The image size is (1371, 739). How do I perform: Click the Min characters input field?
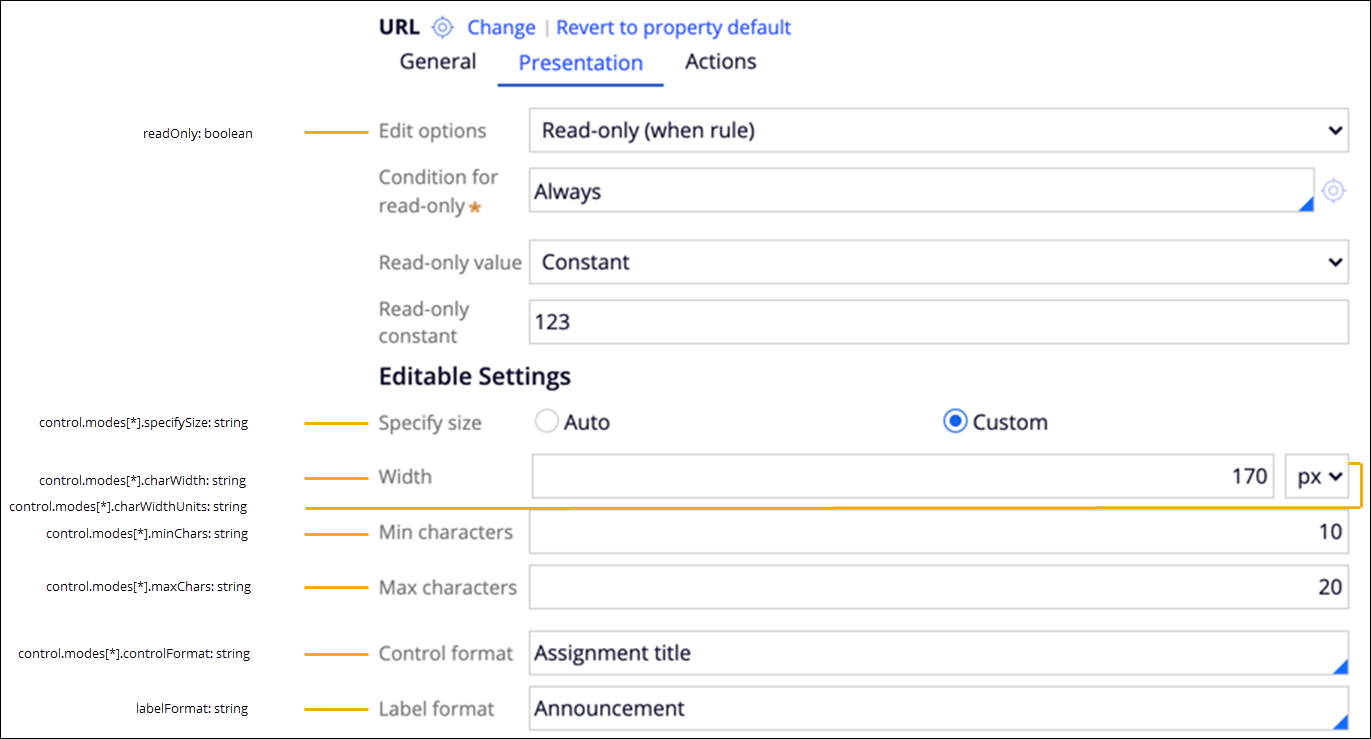point(938,532)
